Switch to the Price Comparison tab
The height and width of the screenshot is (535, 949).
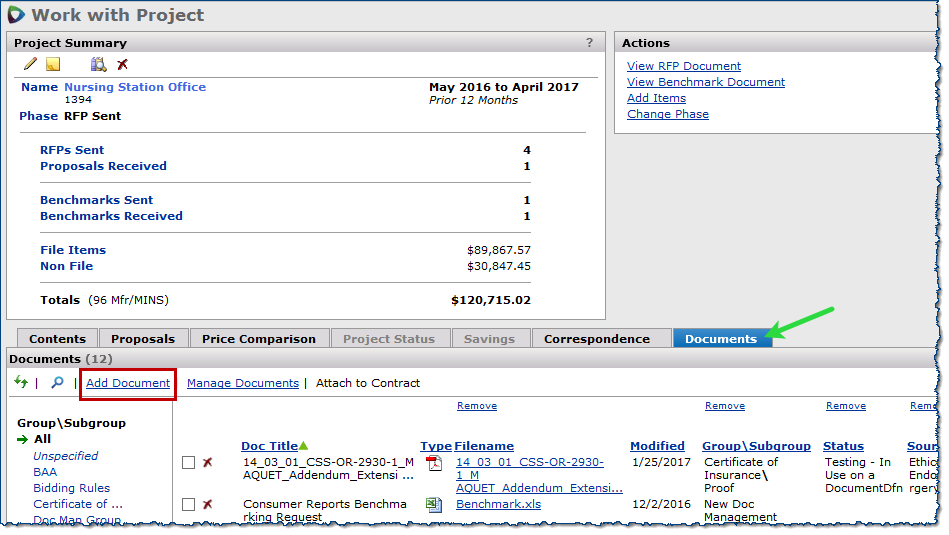coord(258,339)
